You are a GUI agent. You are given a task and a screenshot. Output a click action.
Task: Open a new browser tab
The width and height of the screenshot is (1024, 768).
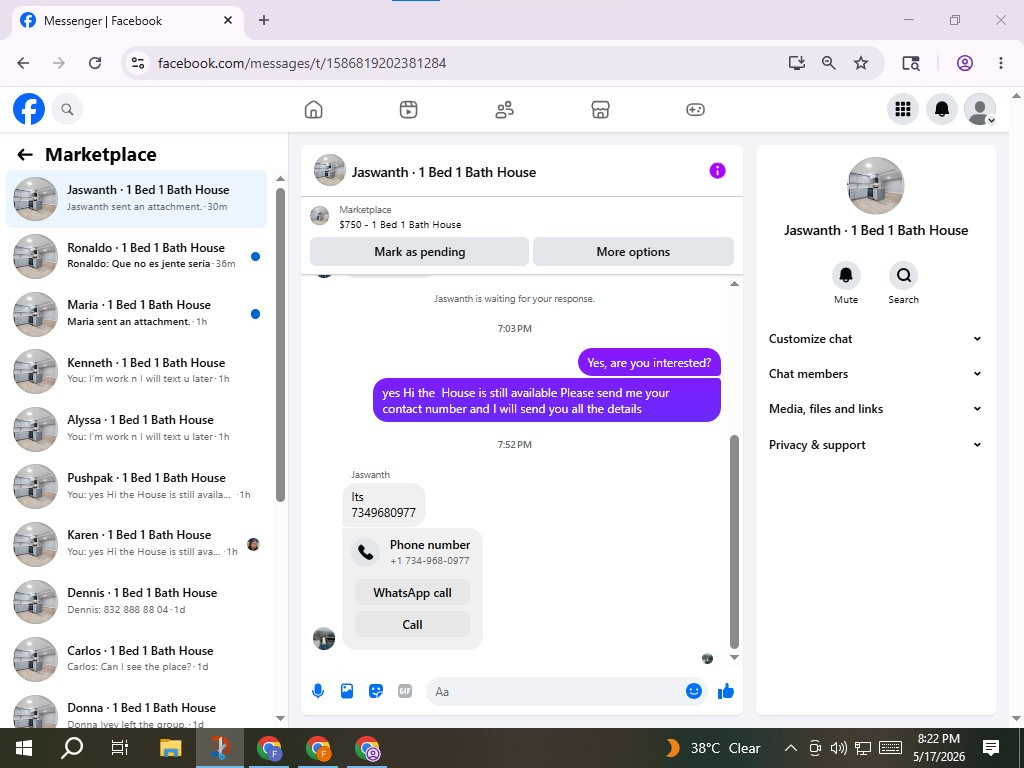coord(264,20)
